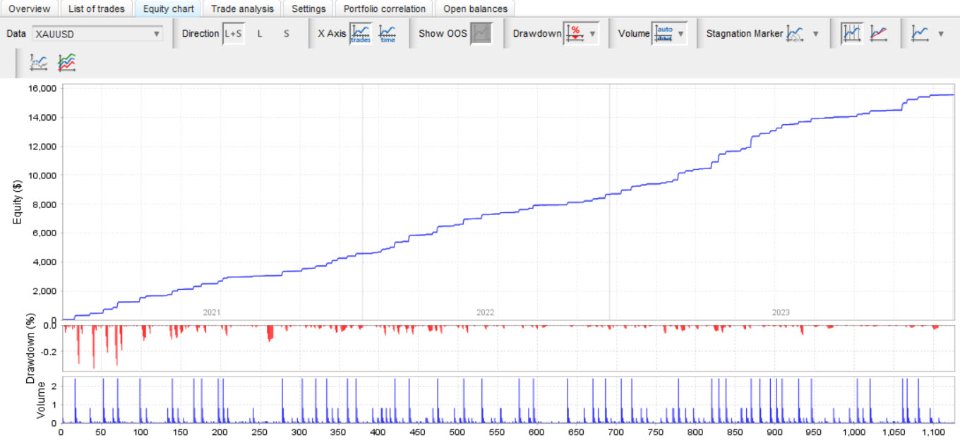Click the 2022 year label on the chart
960x440 pixels.
tap(485, 313)
